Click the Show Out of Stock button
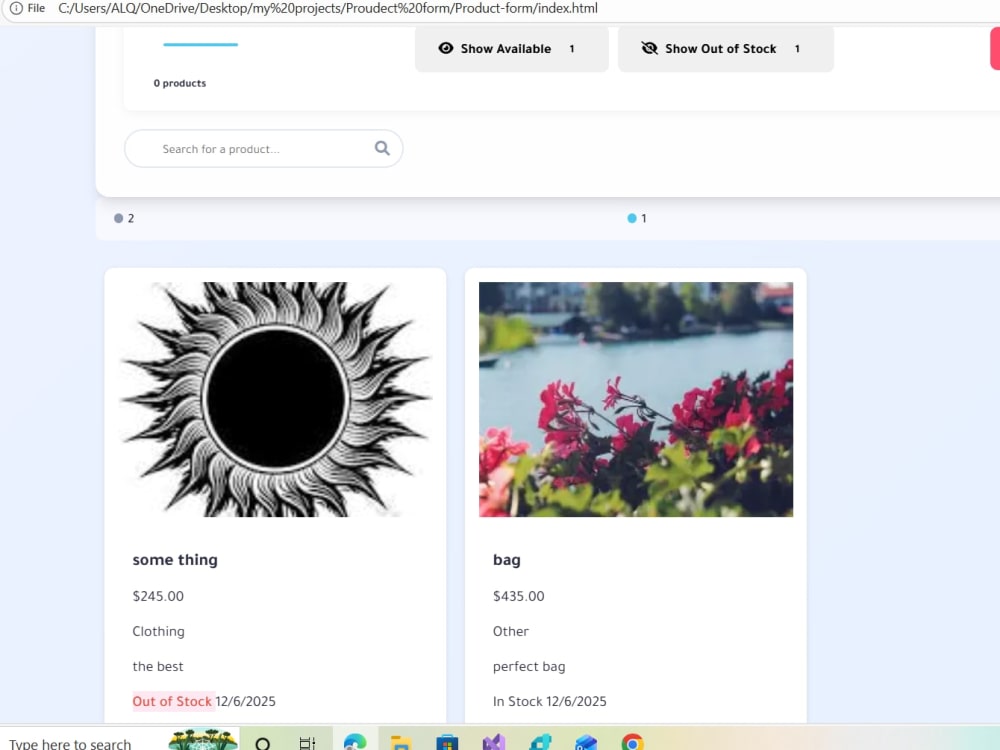The height and width of the screenshot is (750, 1000). coord(726,48)
